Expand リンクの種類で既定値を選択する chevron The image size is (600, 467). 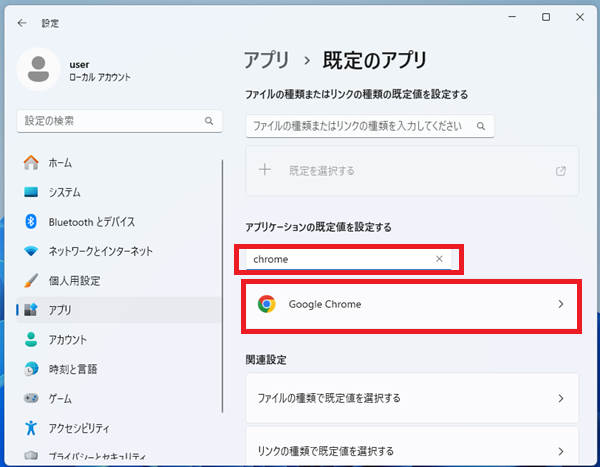coord(561,451)
